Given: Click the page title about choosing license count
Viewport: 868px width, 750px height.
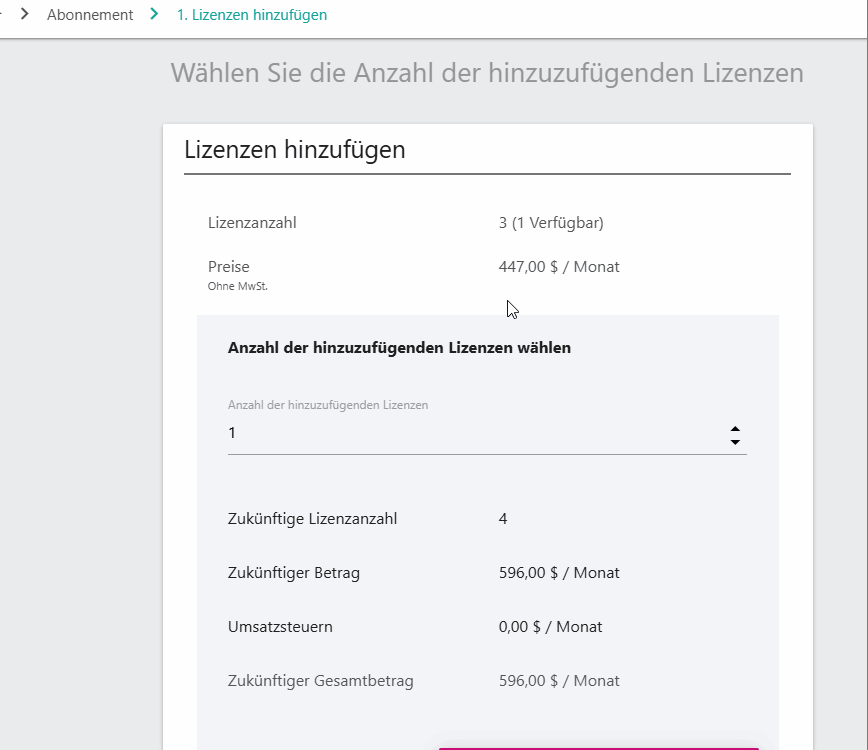Looking at the screenshot, I should point(487,73).
